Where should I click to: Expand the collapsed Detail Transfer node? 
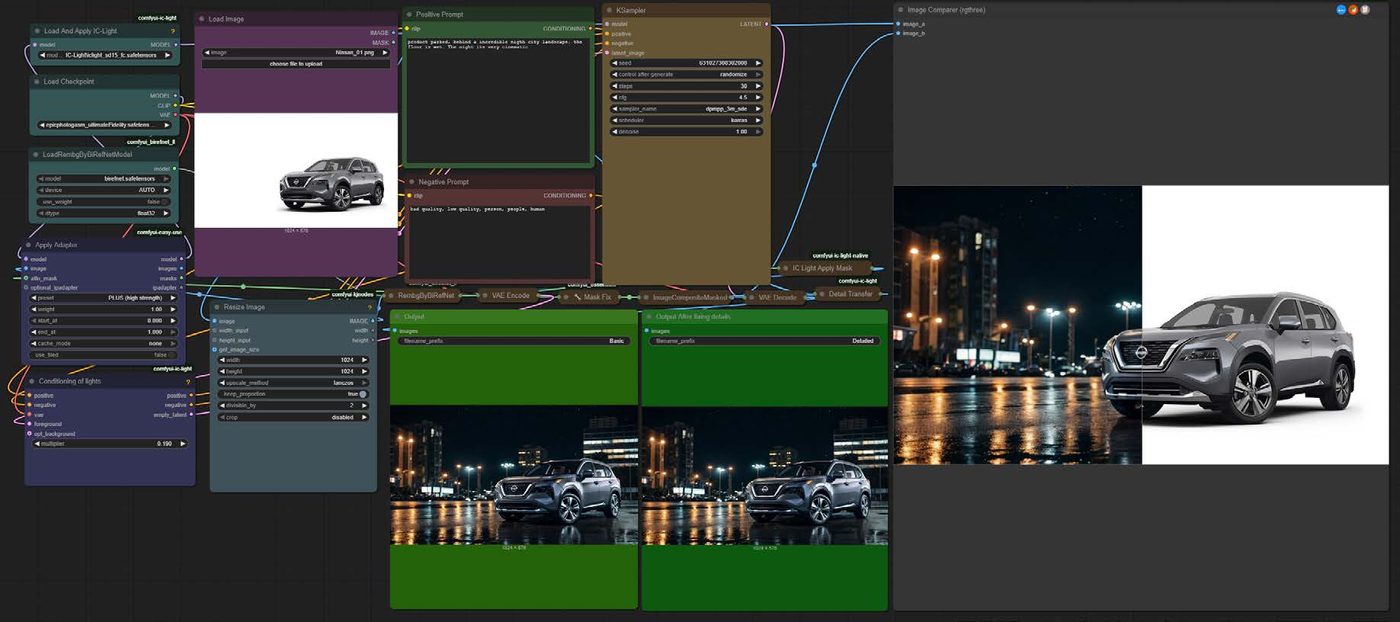coord(848,294)
